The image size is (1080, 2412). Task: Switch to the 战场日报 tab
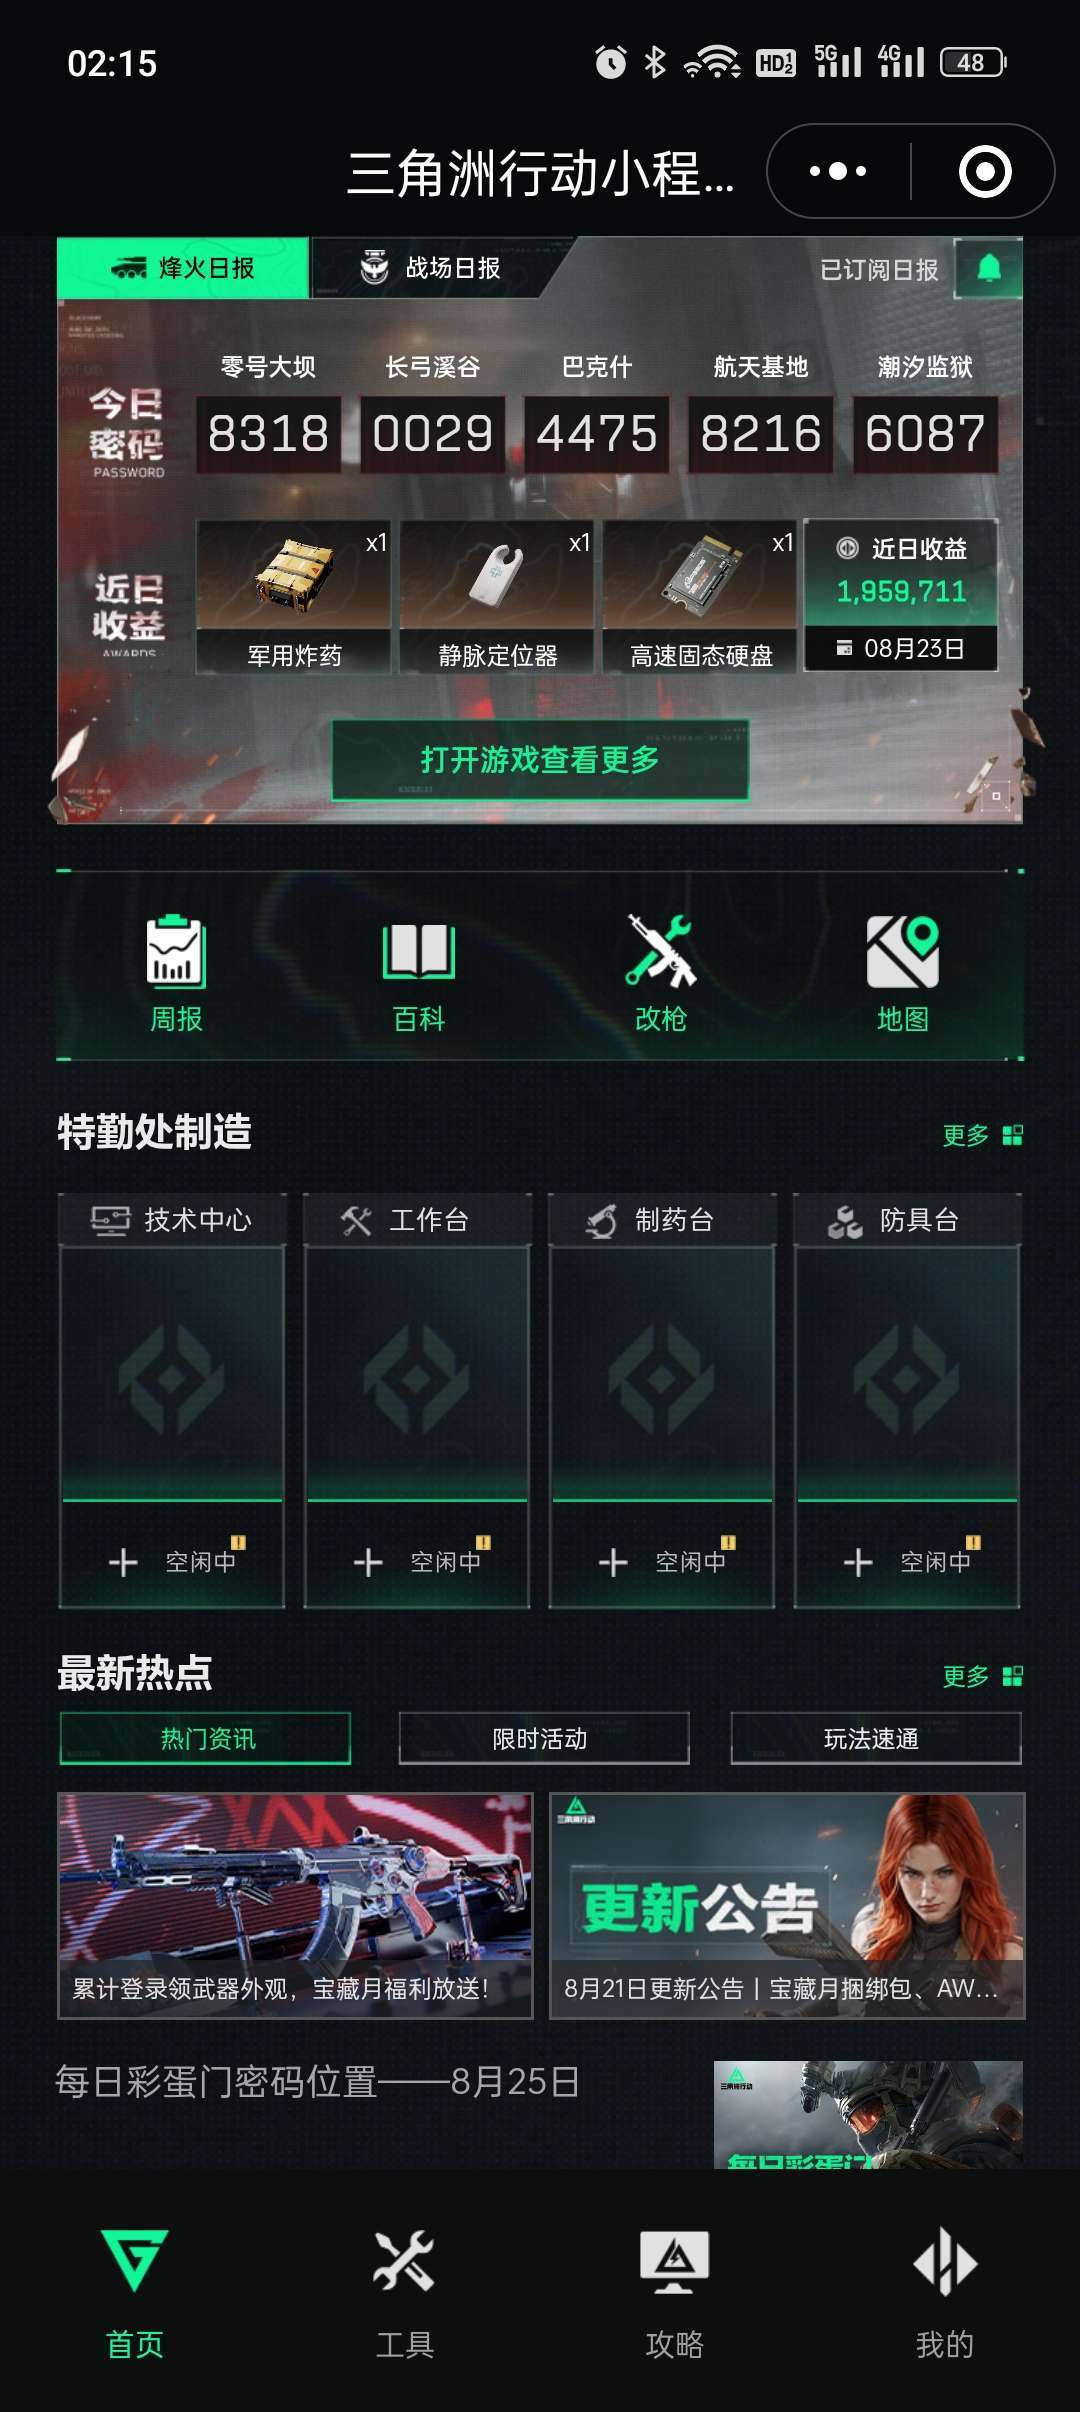(430, 268)
